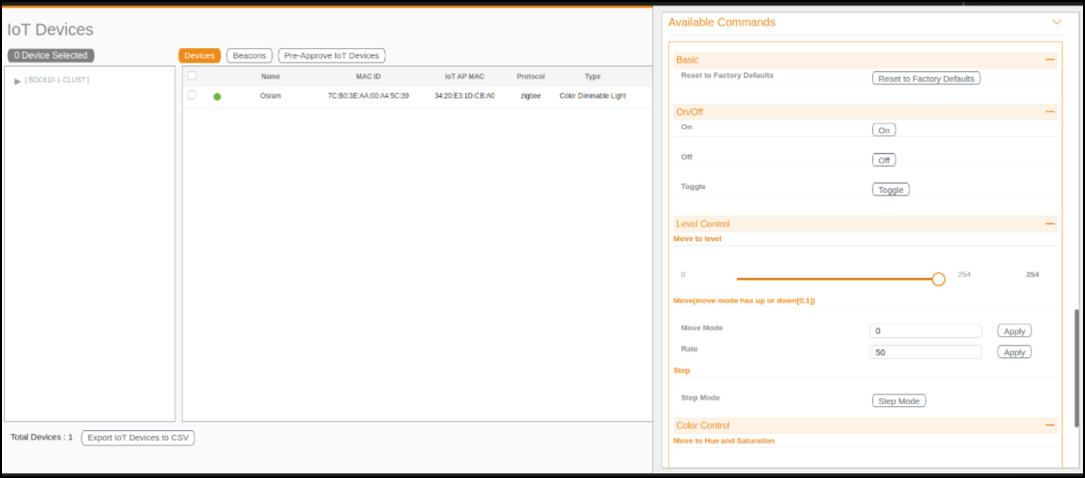The width and height of the screenshot is (1085, 478).
Task: Click the green status dot for Osram
Action: click(217, 96)
